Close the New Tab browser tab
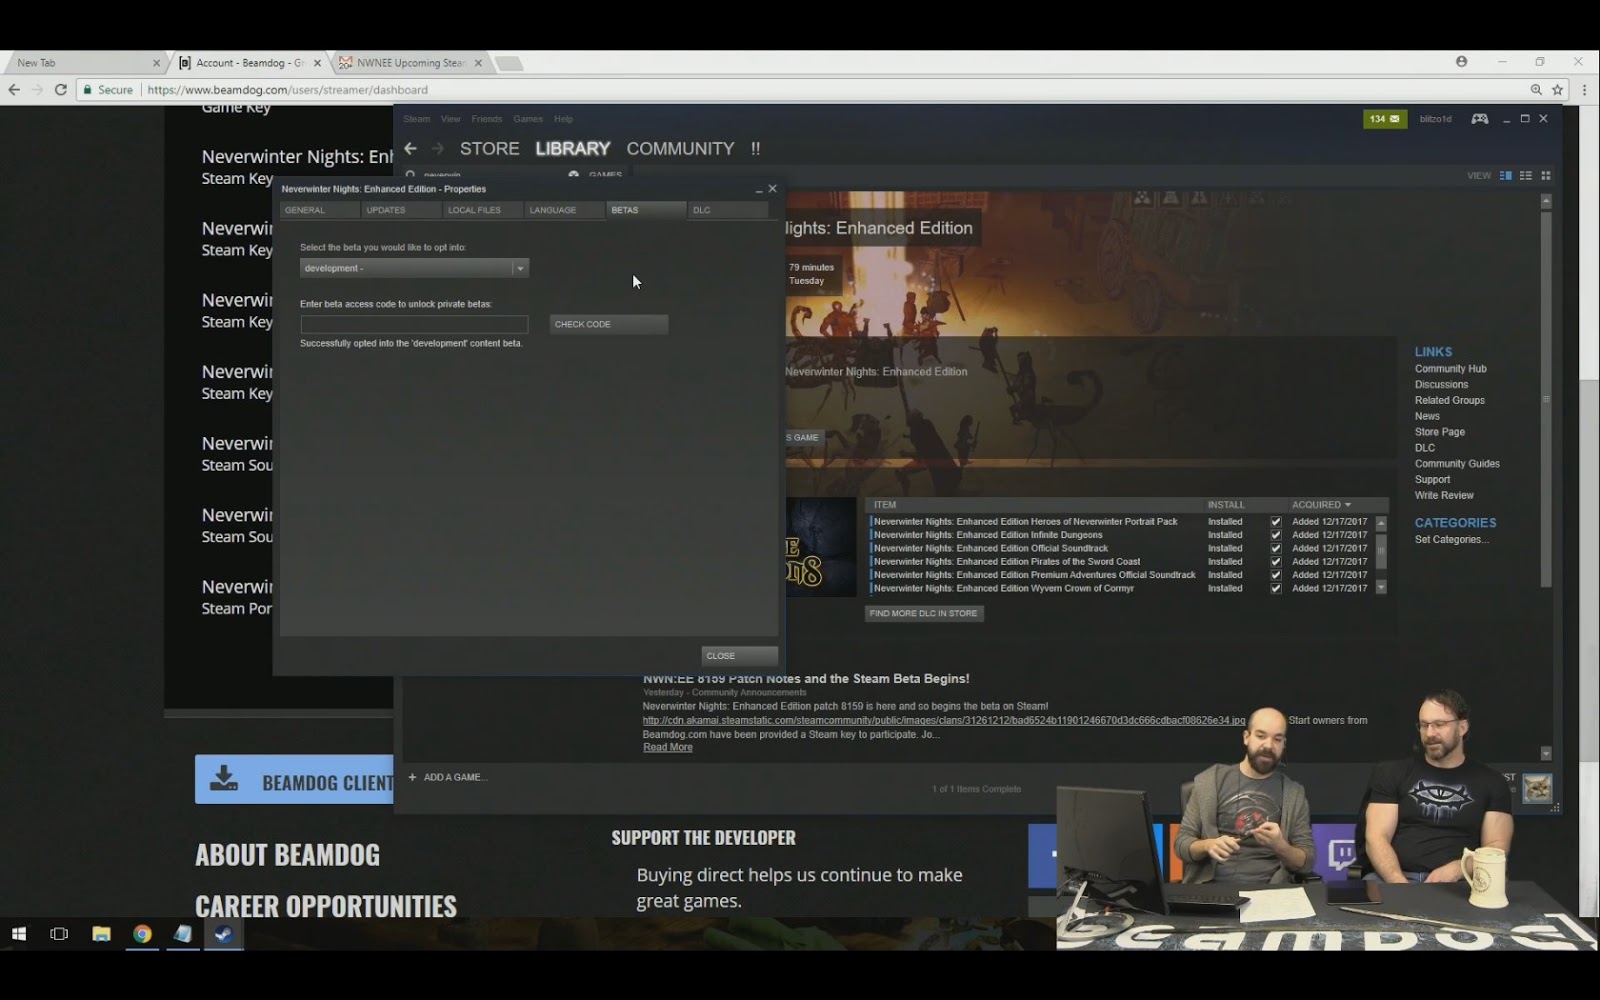This screenshot has width=1600, height=1000. [156, 63]
